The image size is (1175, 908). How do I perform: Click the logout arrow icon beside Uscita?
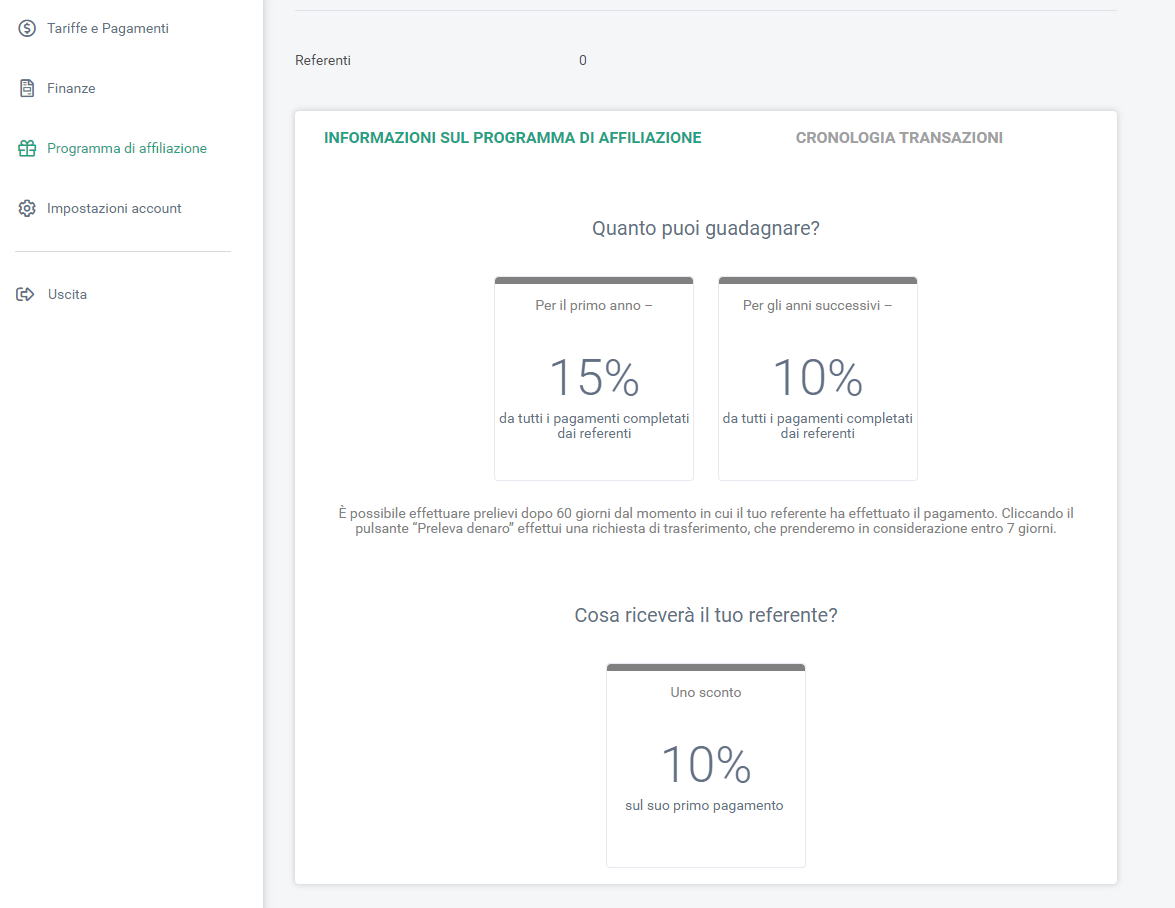tap(25, 294)
